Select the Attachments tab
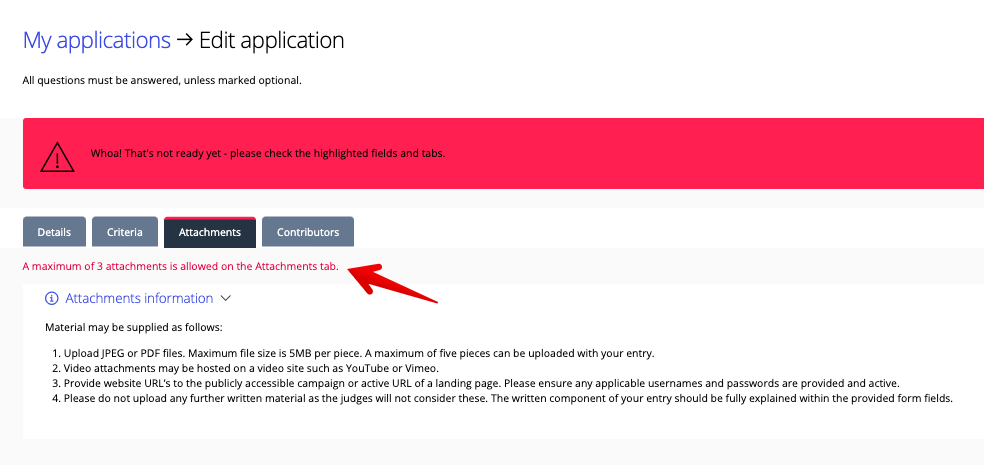 (x=210, y=232)
